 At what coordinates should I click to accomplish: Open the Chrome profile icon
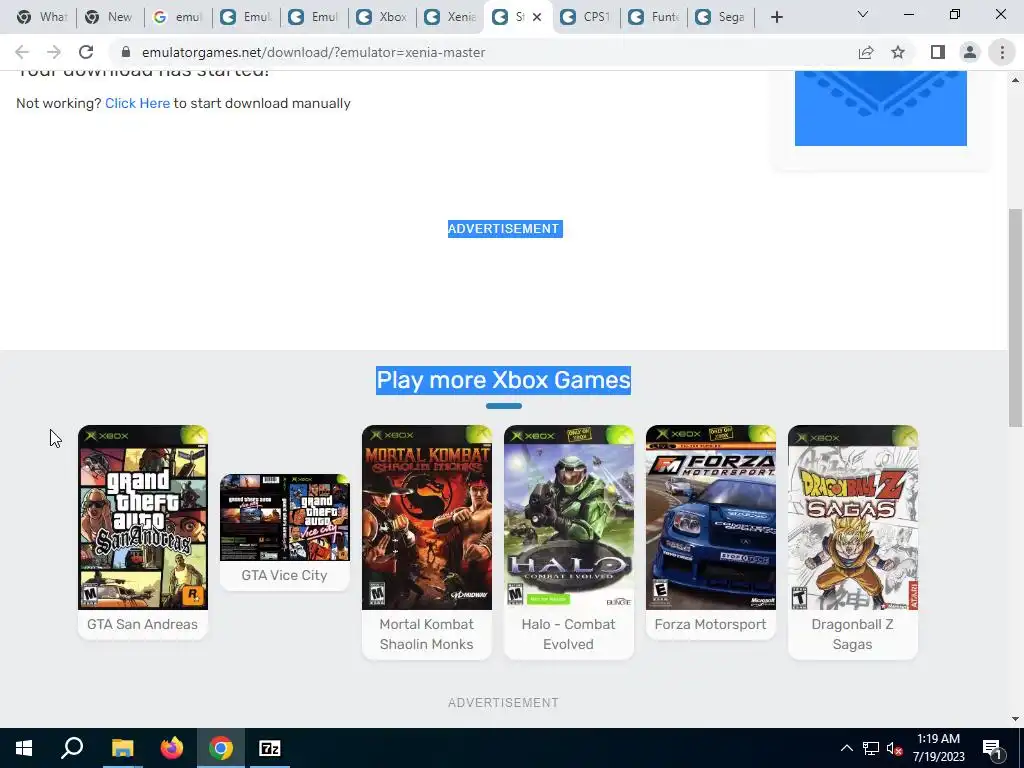(970, 52)
